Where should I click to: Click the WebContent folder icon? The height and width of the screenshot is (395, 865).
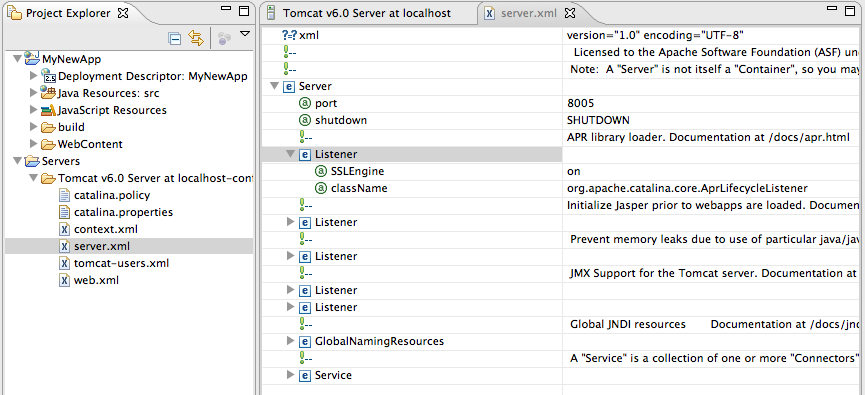pos(49,145)
